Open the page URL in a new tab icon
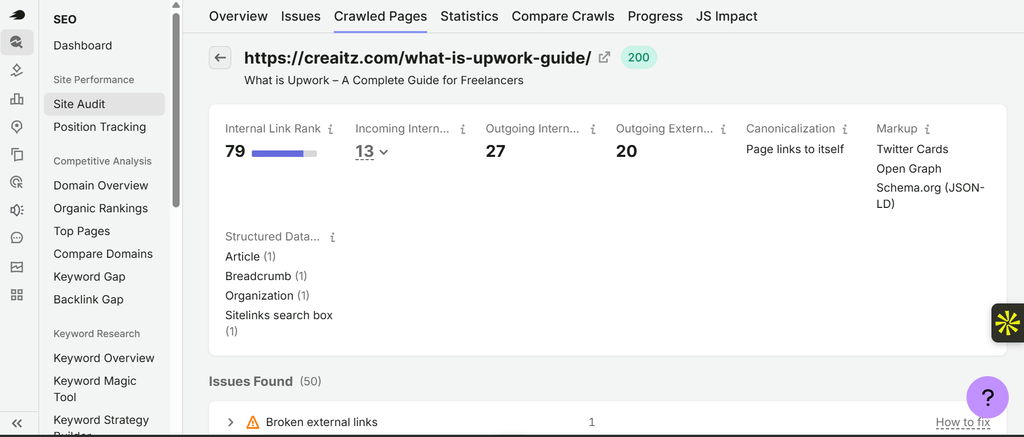Image resolution: width=1024 pixels, height=437 pixels. coord(605,57)
